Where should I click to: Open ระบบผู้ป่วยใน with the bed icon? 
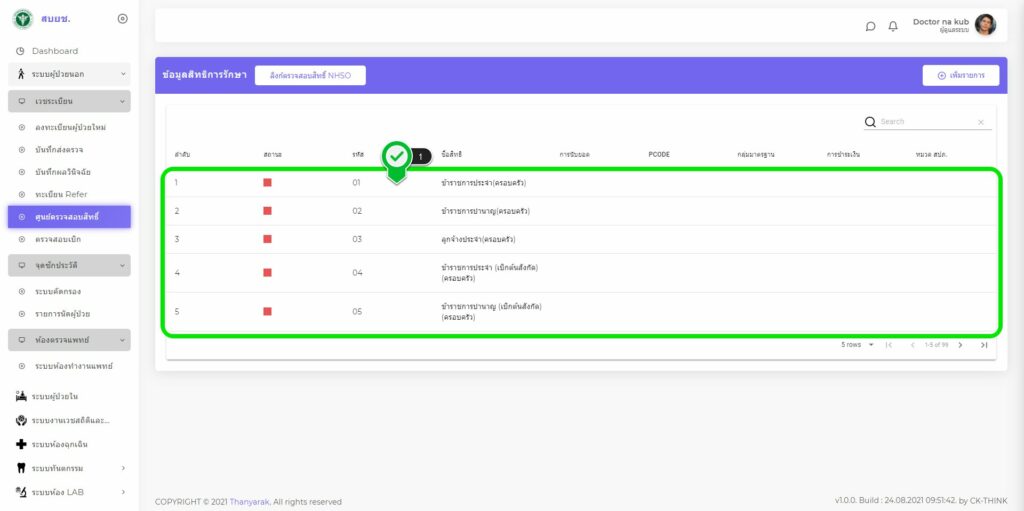(21, 397)
